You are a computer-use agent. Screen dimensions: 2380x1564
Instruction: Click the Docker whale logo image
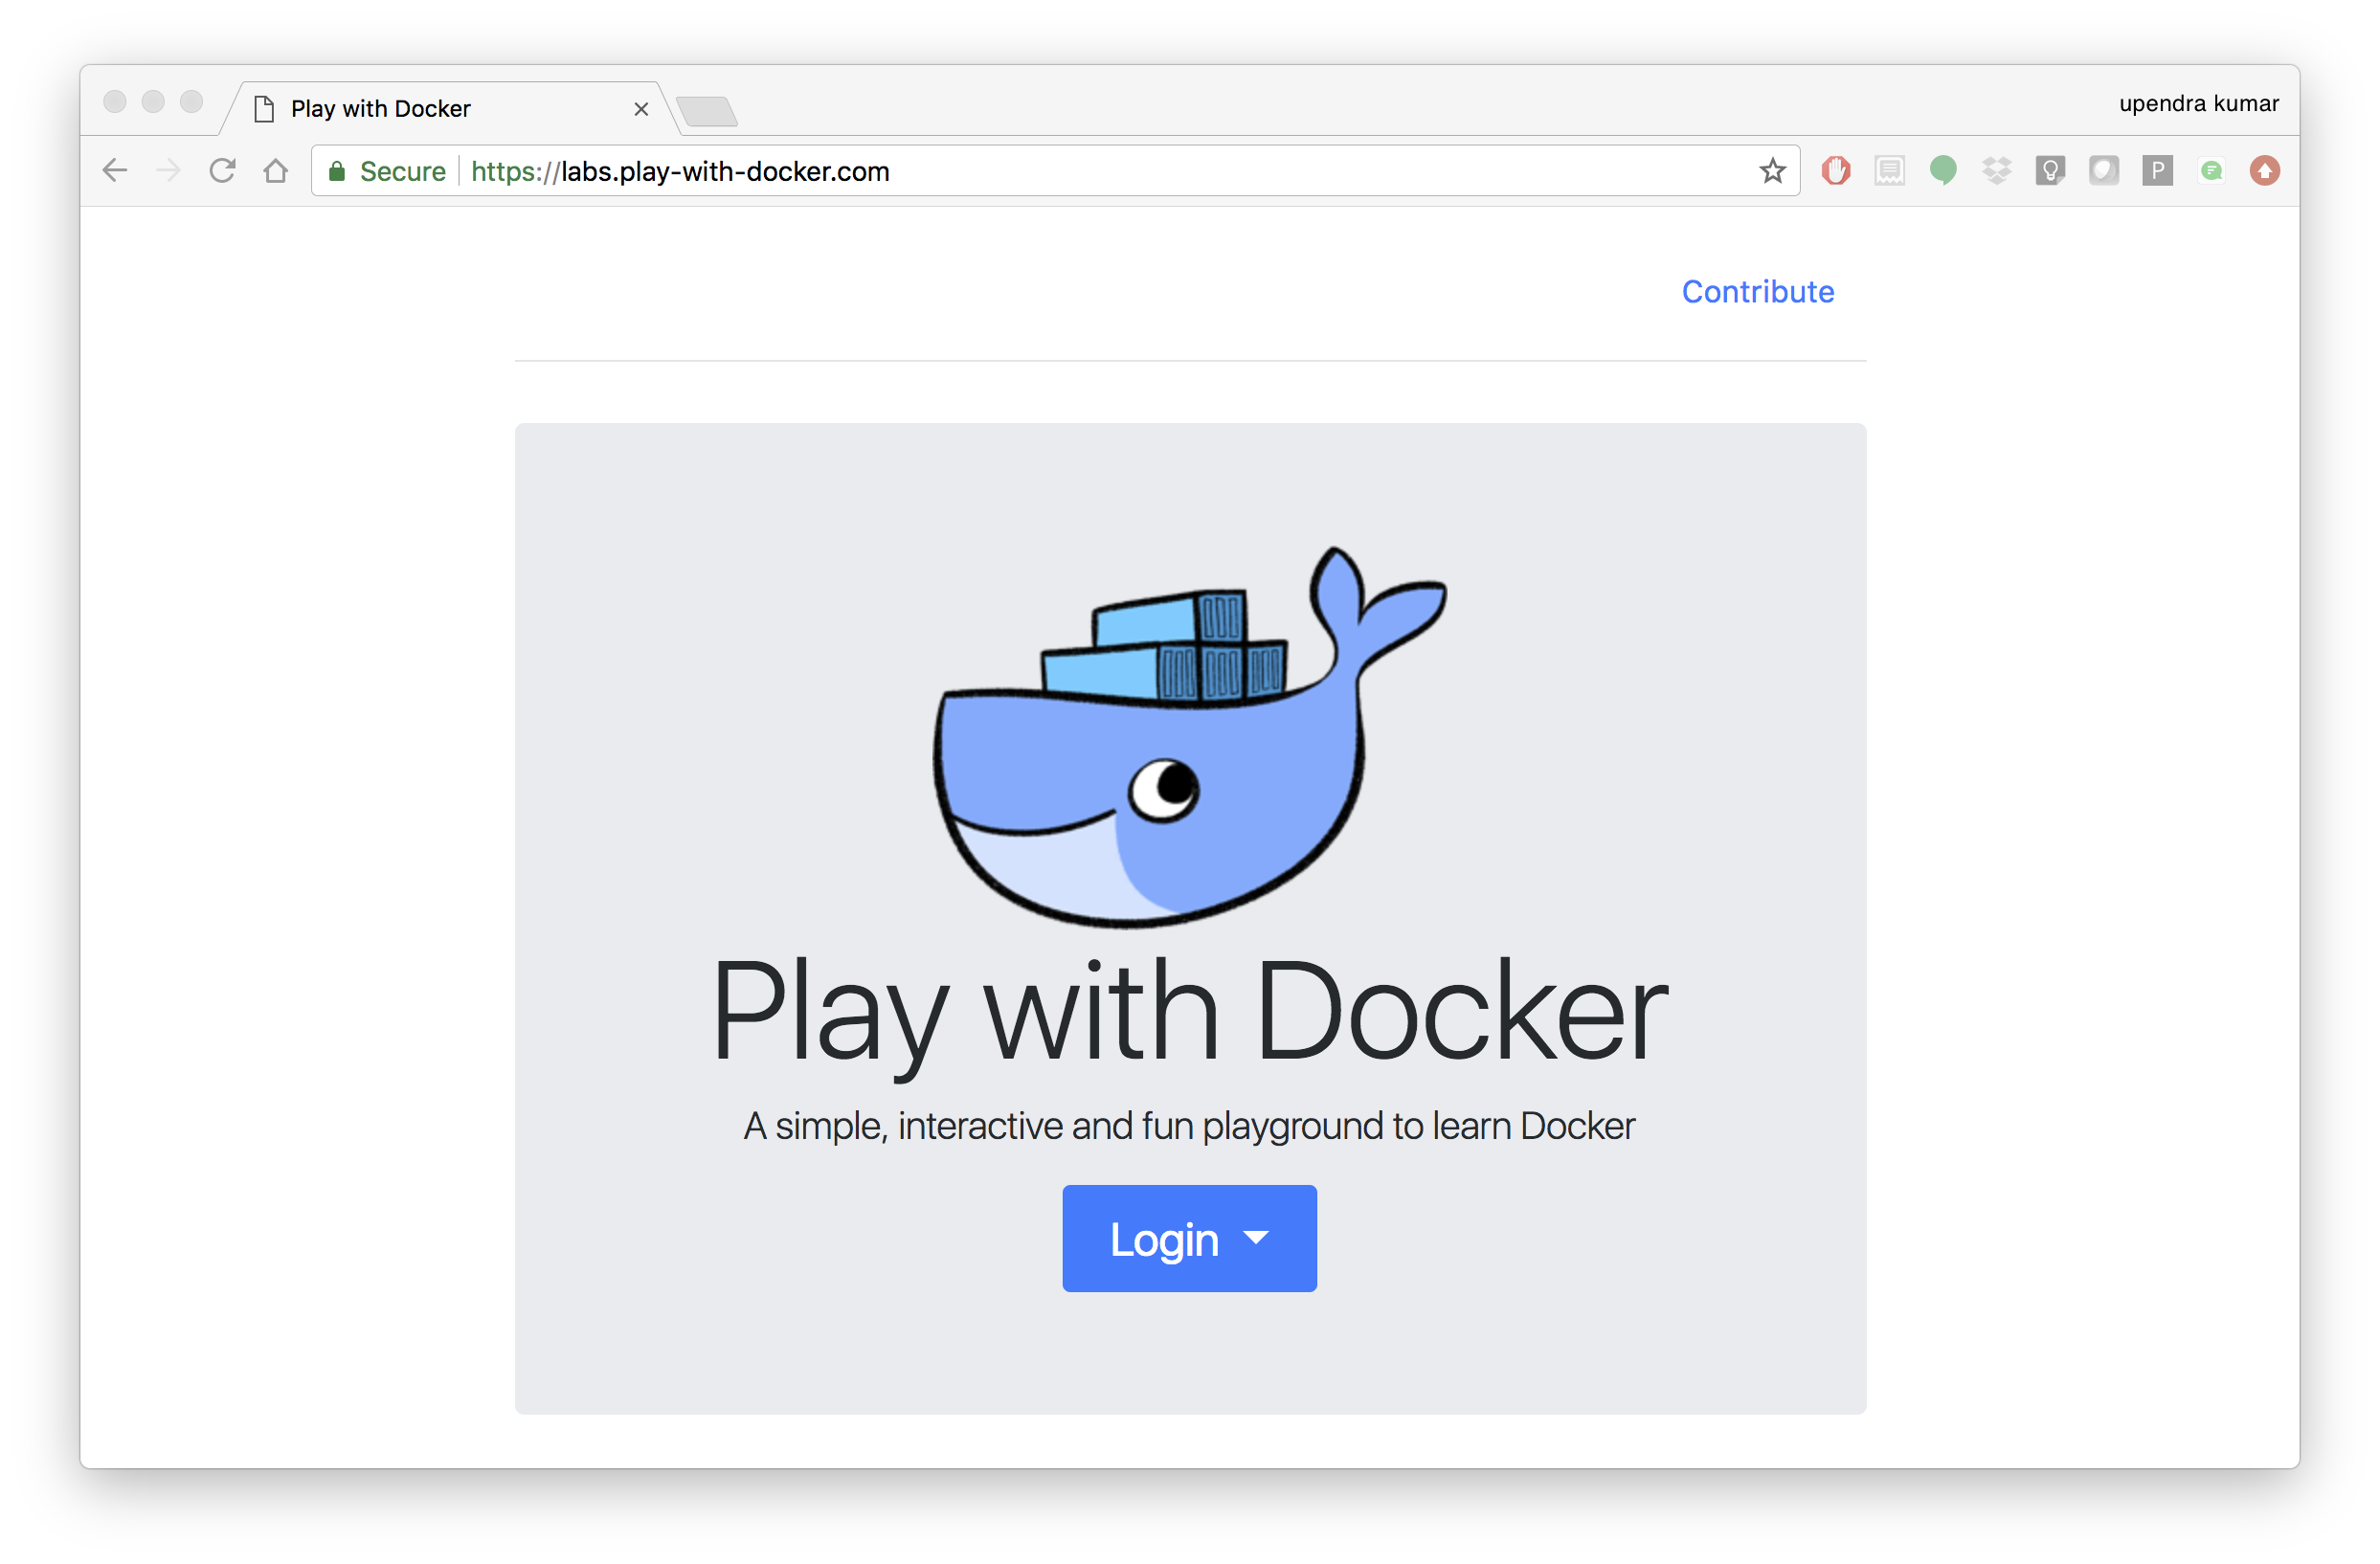tap(1189, 737)
